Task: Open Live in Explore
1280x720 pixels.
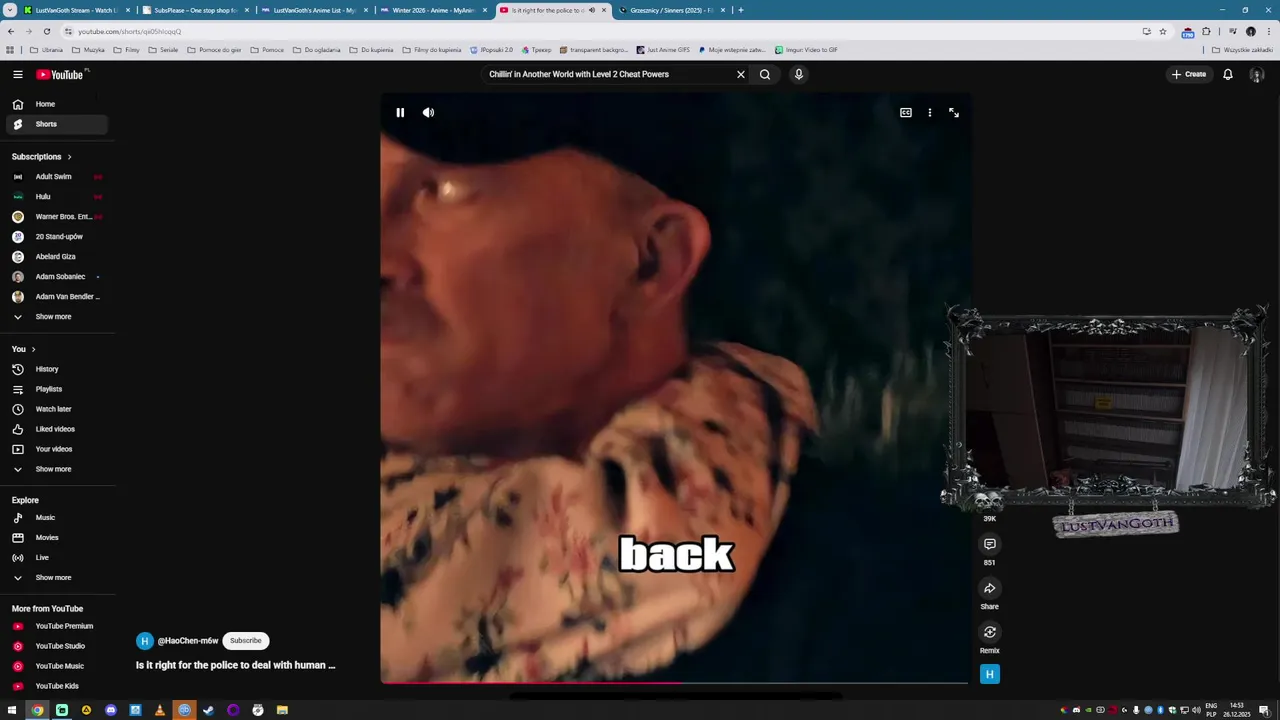Action: pos(57,558)
